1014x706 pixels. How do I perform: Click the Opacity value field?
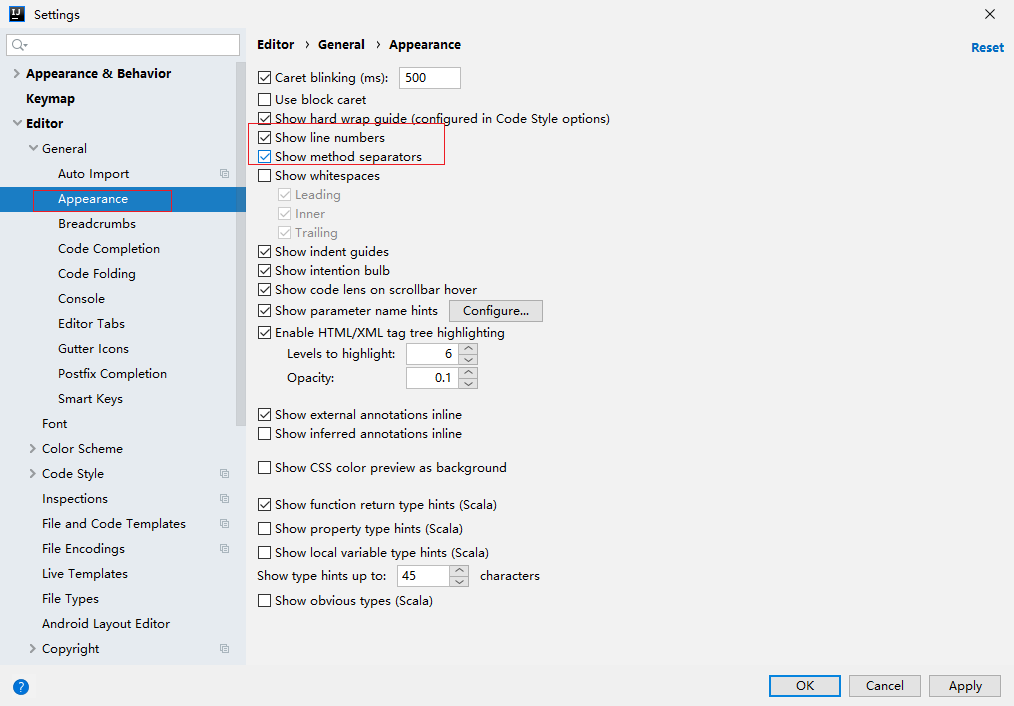432,378
